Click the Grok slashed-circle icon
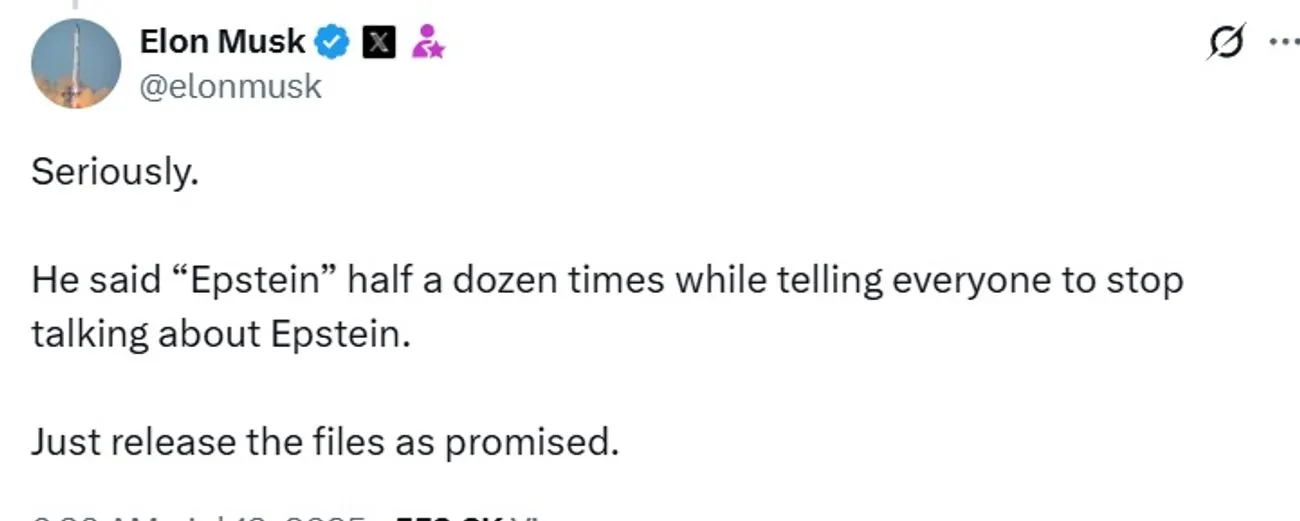Screen dimensions: 1300x521 click(x=1225, y=43)
